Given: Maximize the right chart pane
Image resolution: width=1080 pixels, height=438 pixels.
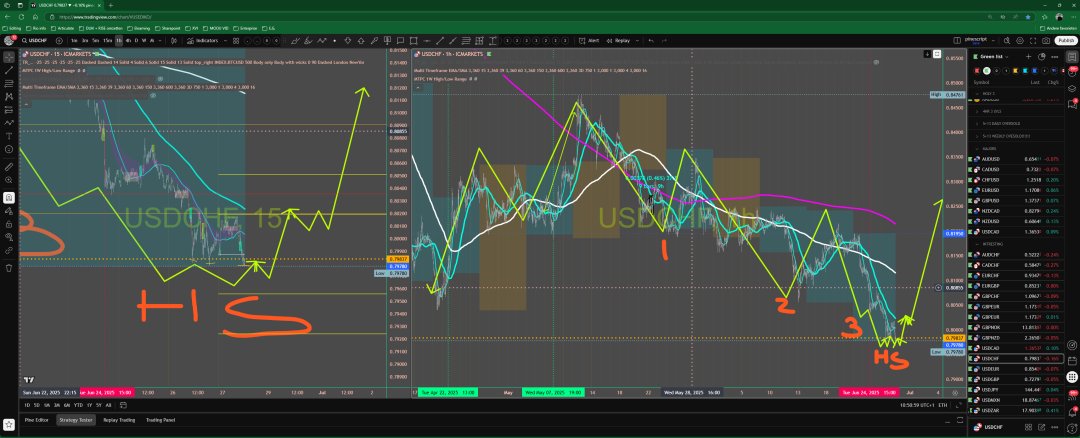Looking at the screenshot, I should [937, 54].
